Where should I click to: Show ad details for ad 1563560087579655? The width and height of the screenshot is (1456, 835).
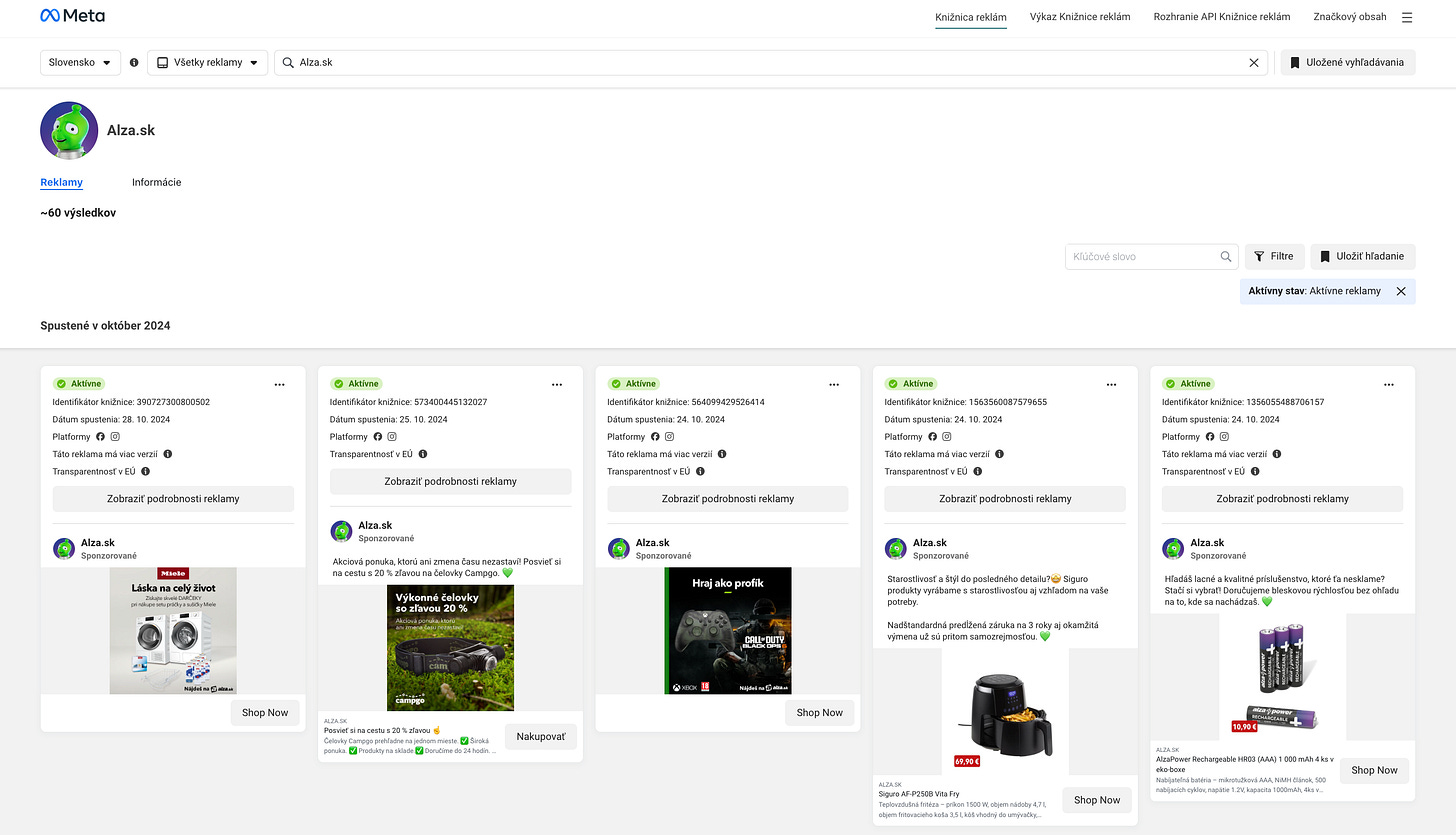tap(1005, 499)
